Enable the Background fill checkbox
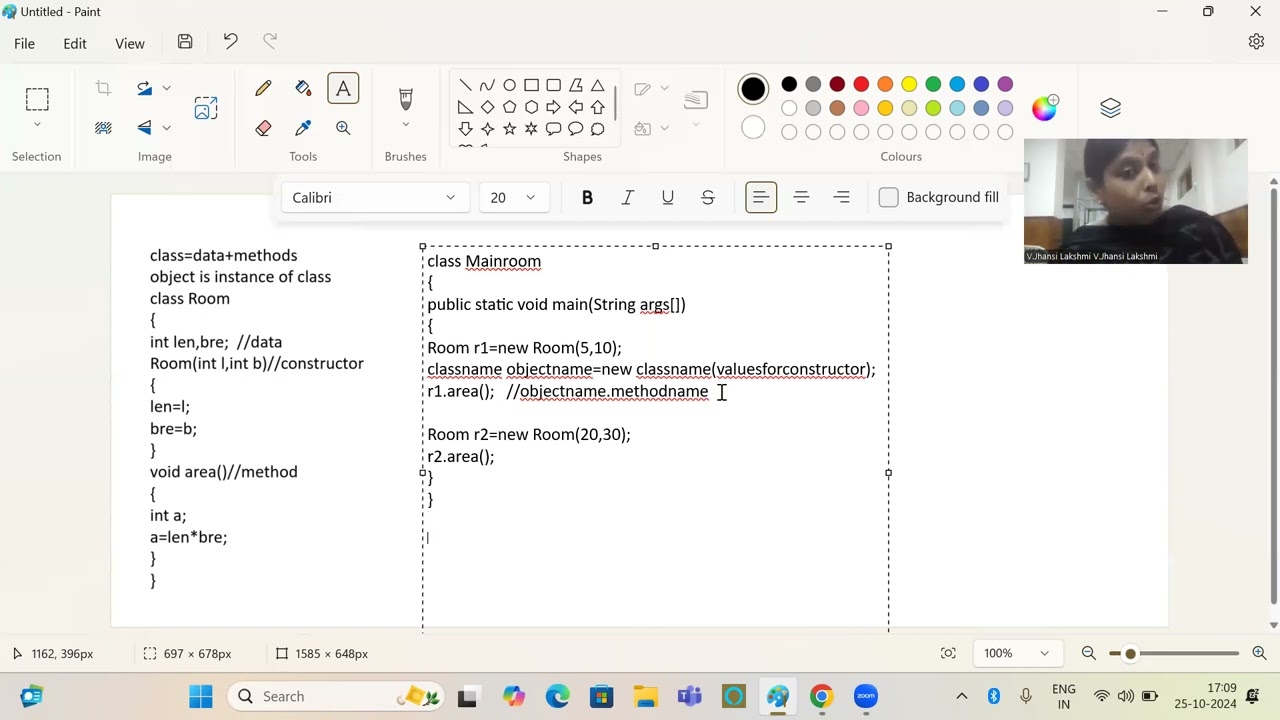The width and height of the screenshot is (1280, 720). [888, 198]
